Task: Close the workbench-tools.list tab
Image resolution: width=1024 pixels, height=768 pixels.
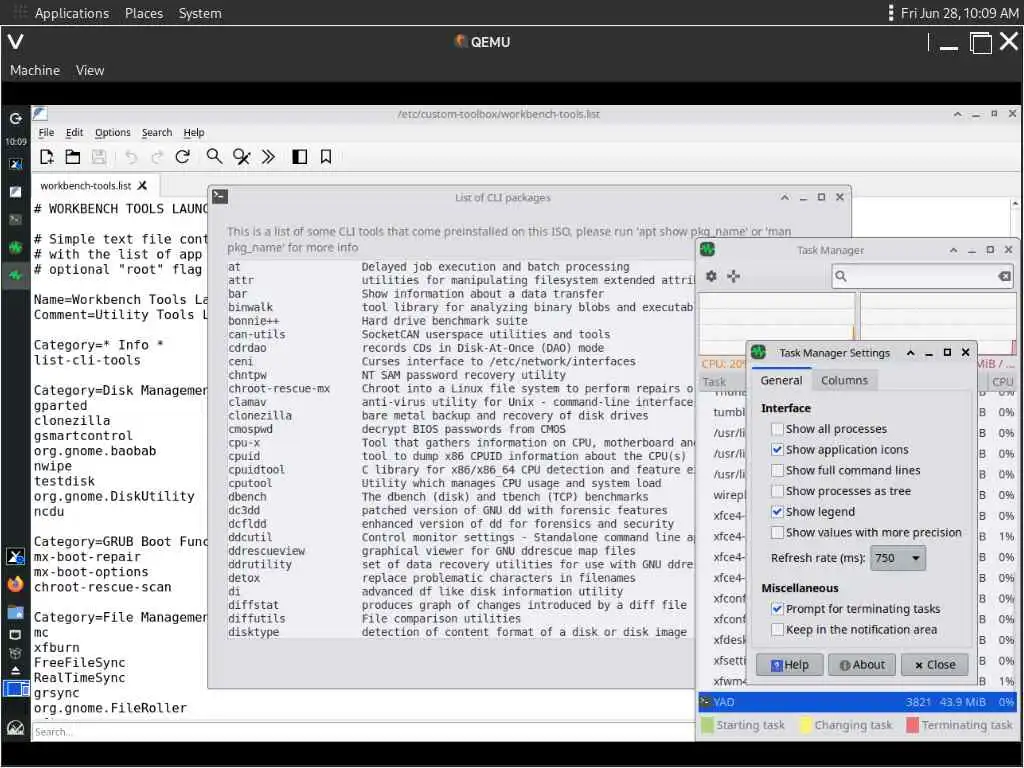Action: click(x=142, y=185)
